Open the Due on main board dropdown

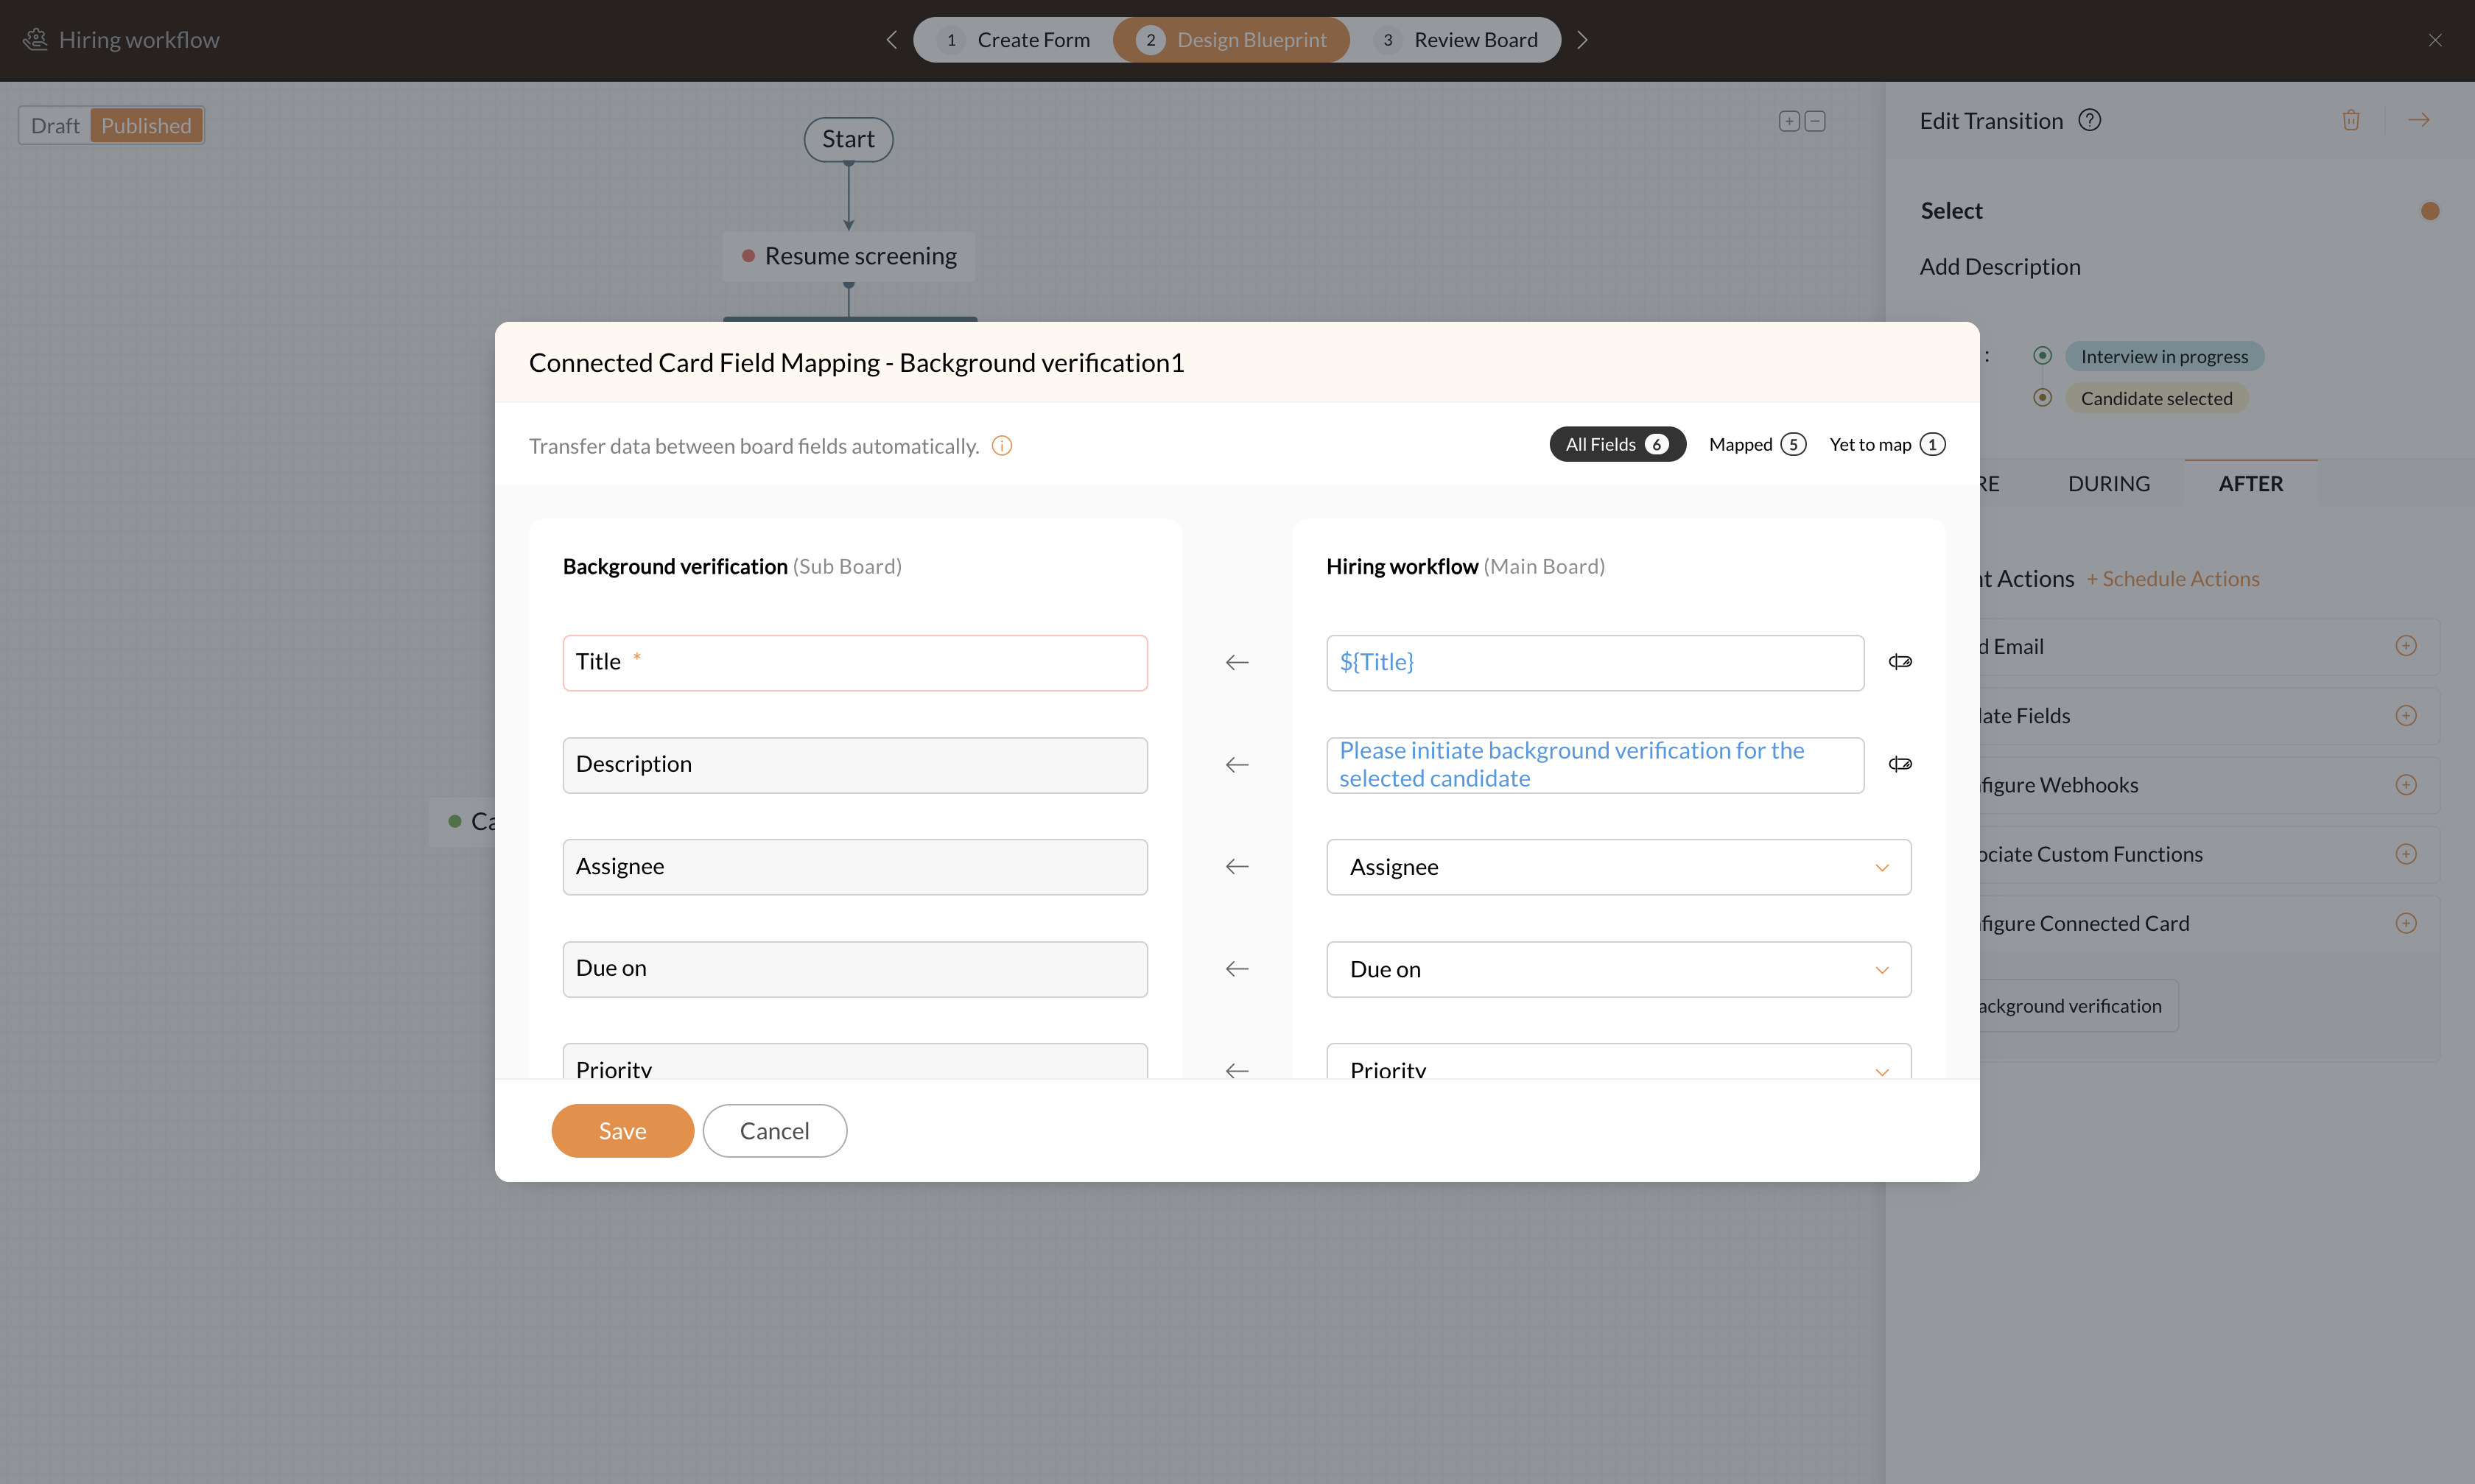[x=1617, y=969]
